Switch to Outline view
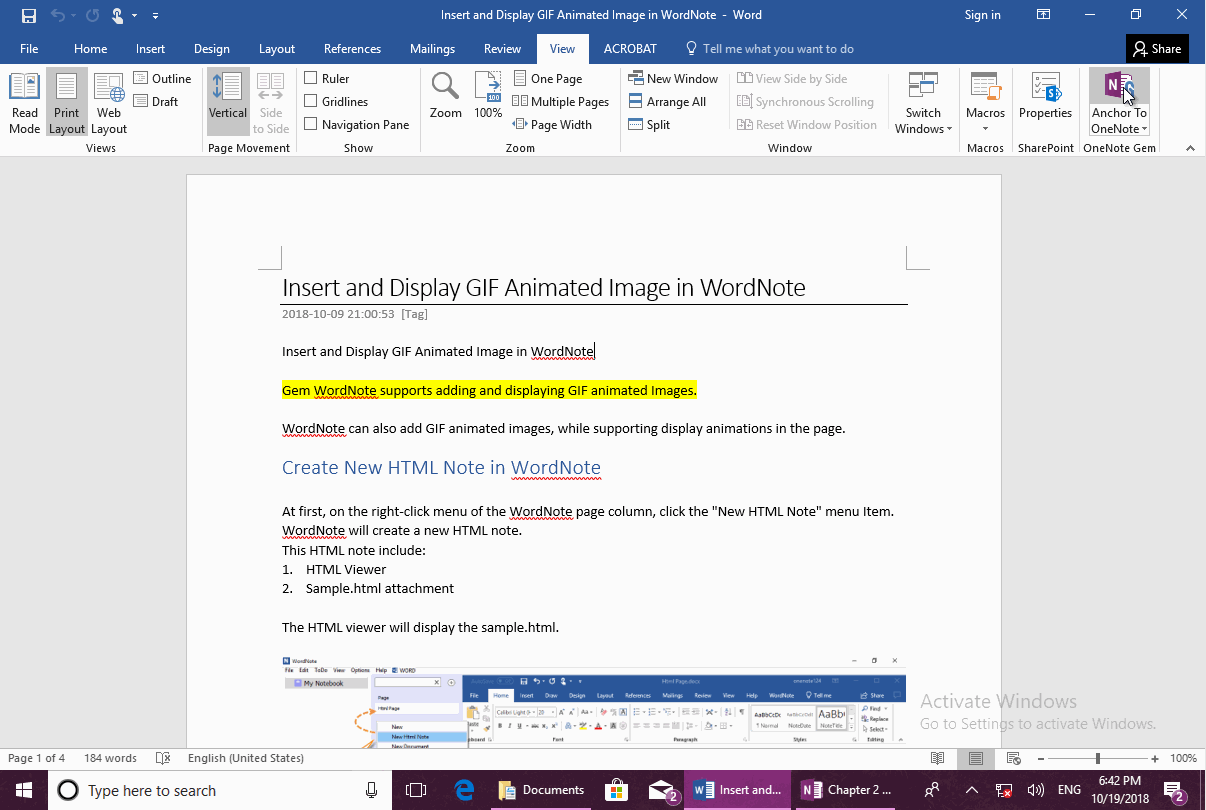 (x=163, y=79)
